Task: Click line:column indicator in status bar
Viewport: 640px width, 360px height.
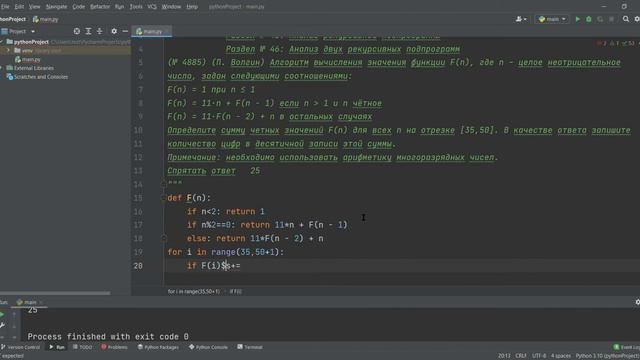Action: [x=504, y=356]
